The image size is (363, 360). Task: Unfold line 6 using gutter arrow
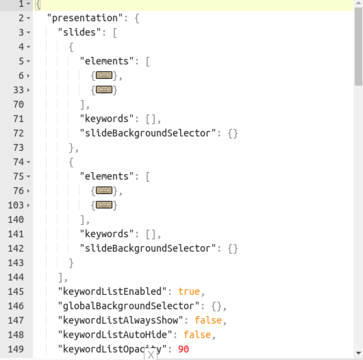click(x=28, y=76)
